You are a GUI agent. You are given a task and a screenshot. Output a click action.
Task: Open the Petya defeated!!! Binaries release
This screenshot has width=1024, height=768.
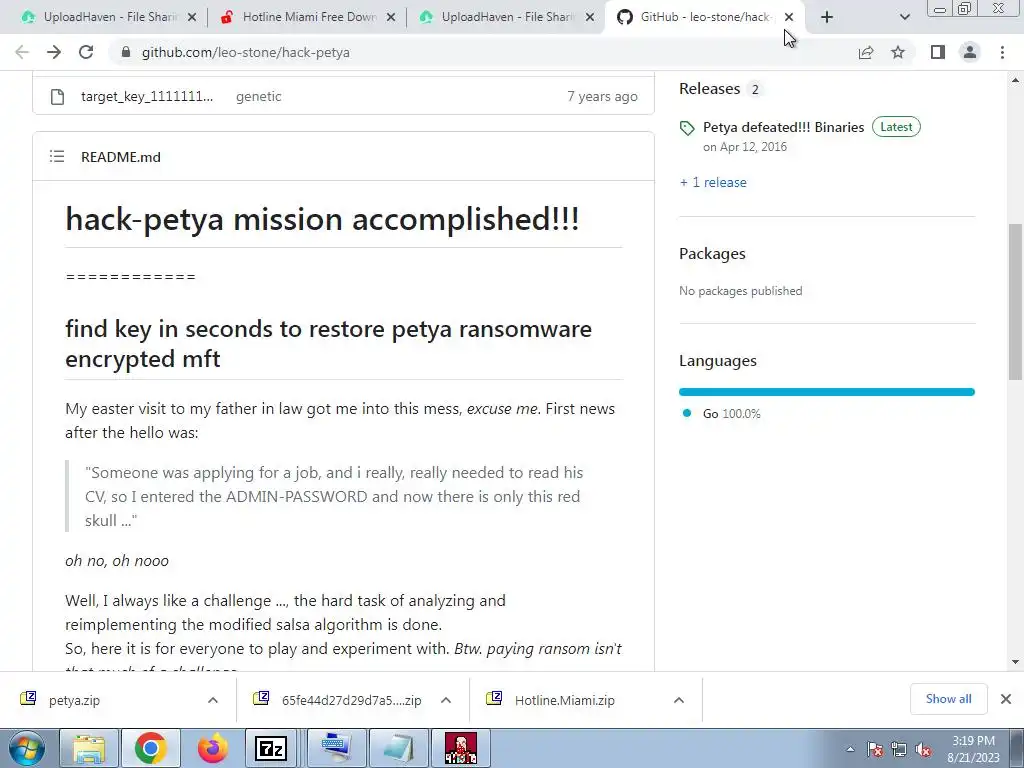(x=783, y=127)
